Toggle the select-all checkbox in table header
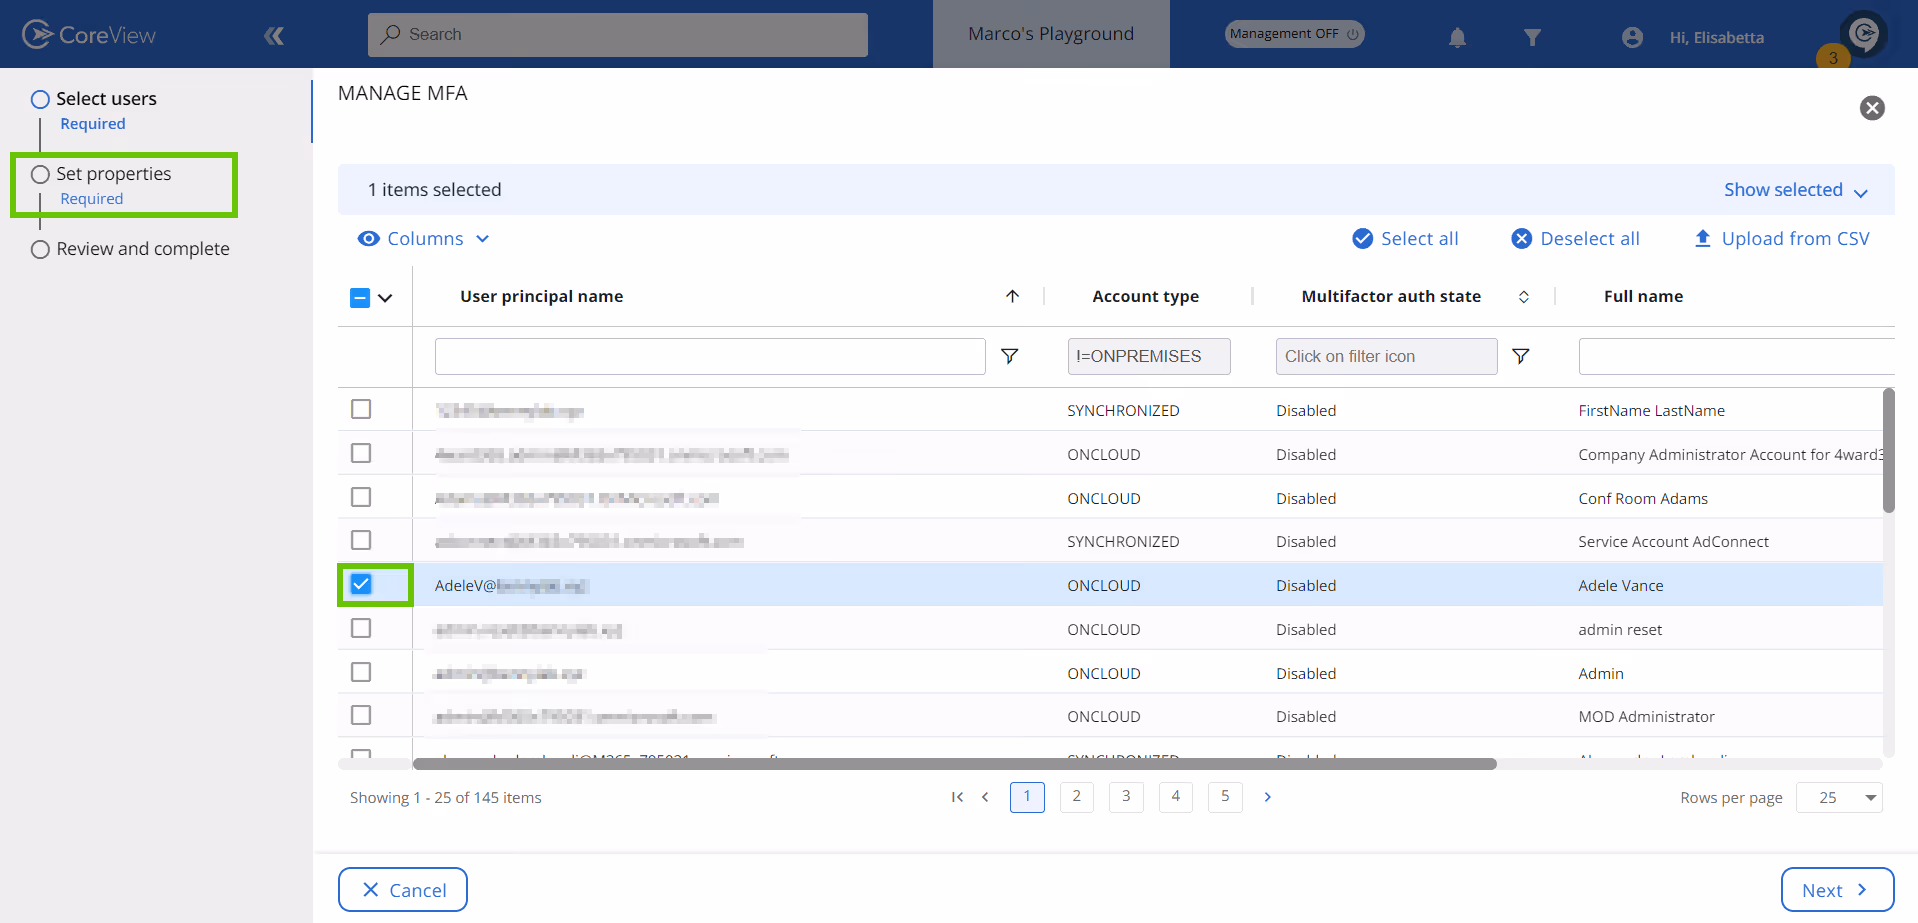 pos(359,297)
